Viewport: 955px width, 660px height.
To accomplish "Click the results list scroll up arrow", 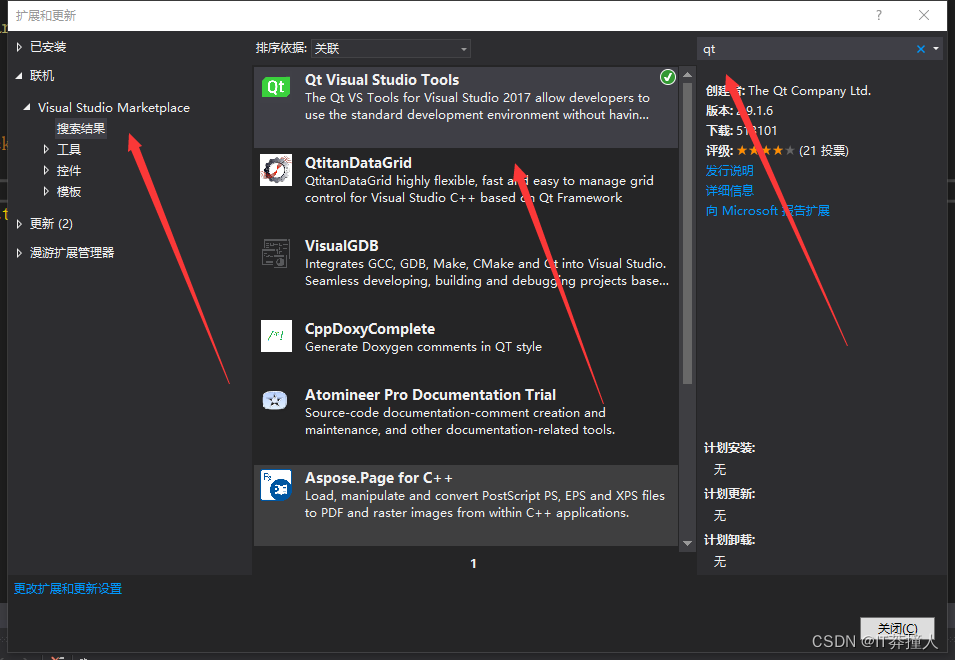I will point(688,74).
